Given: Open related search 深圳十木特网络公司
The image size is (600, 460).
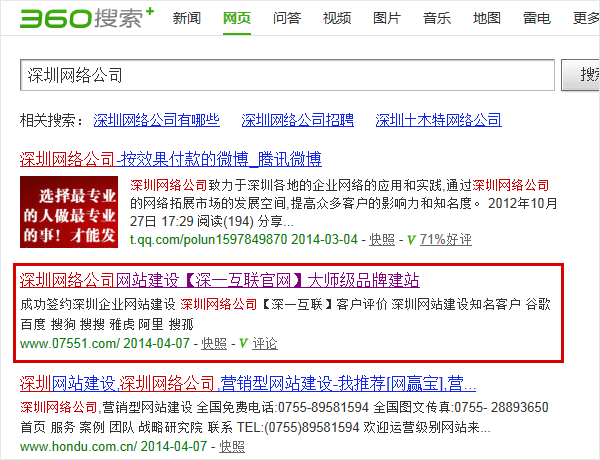Looking at the screenshot, I should [438, 120].
